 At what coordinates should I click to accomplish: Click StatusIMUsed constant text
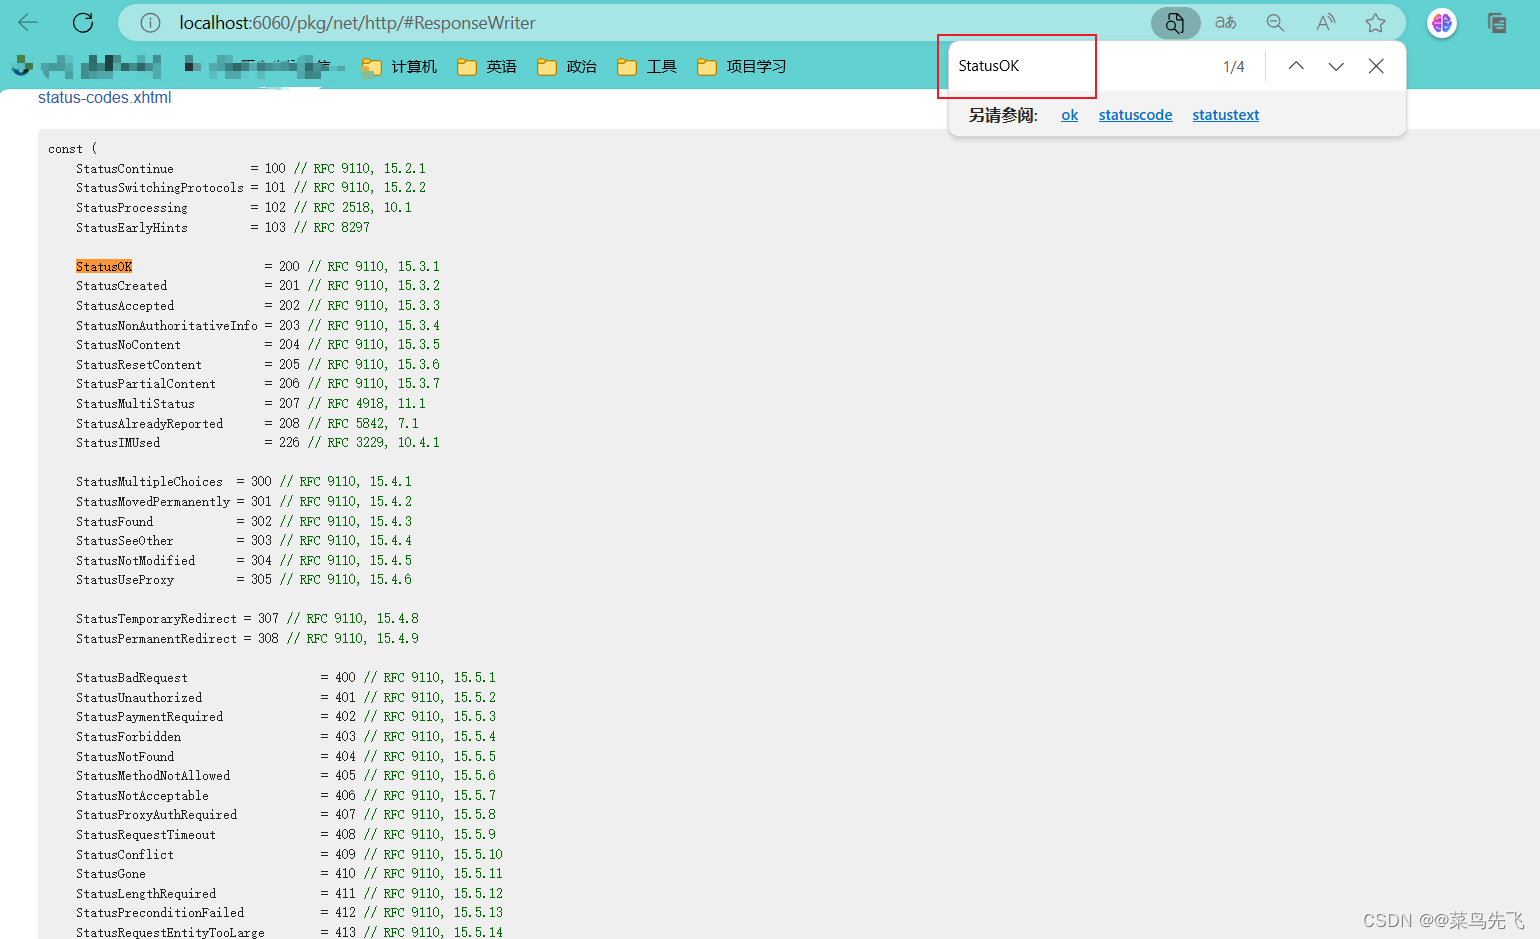coord(118,442)
